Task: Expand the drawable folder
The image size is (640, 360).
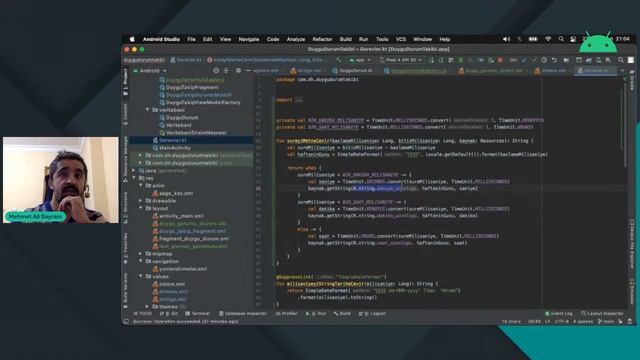Action: click(x=140, y=201)
